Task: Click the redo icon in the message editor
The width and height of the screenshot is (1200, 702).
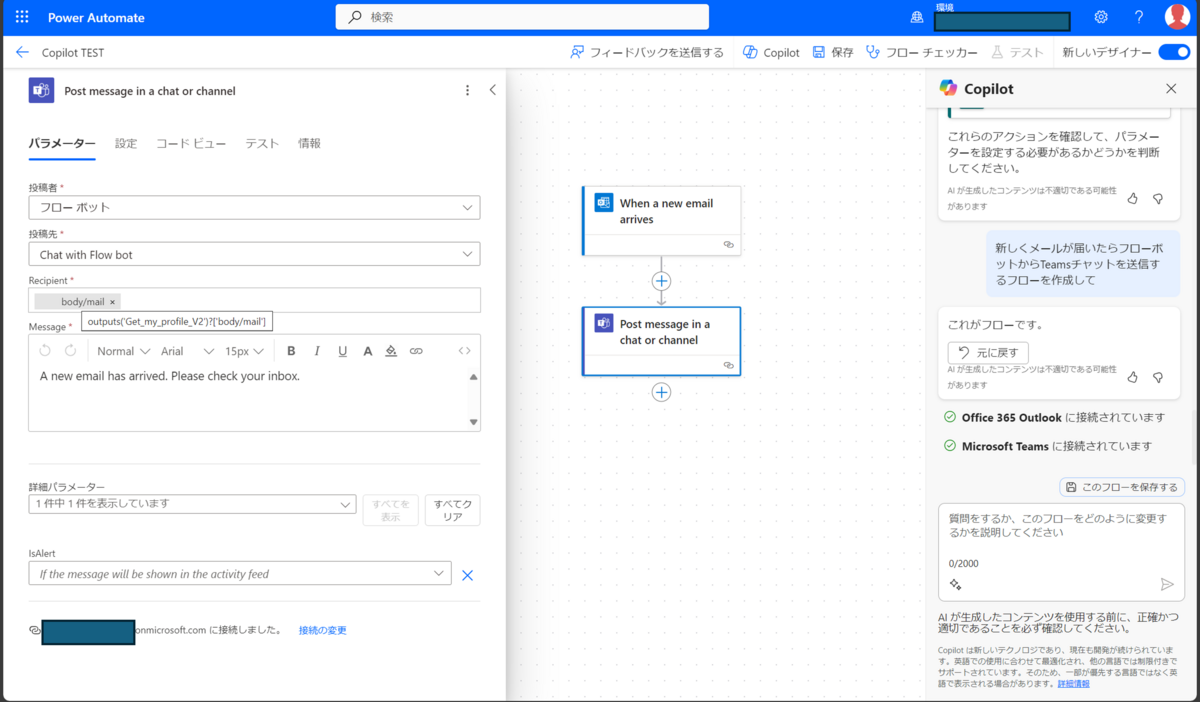Action: 70,351
